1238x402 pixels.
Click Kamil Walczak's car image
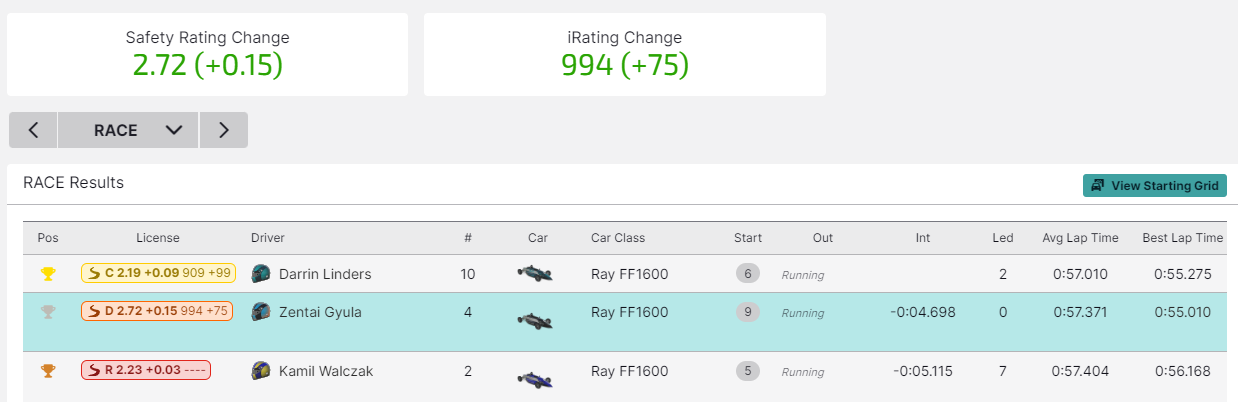[536, 377]
